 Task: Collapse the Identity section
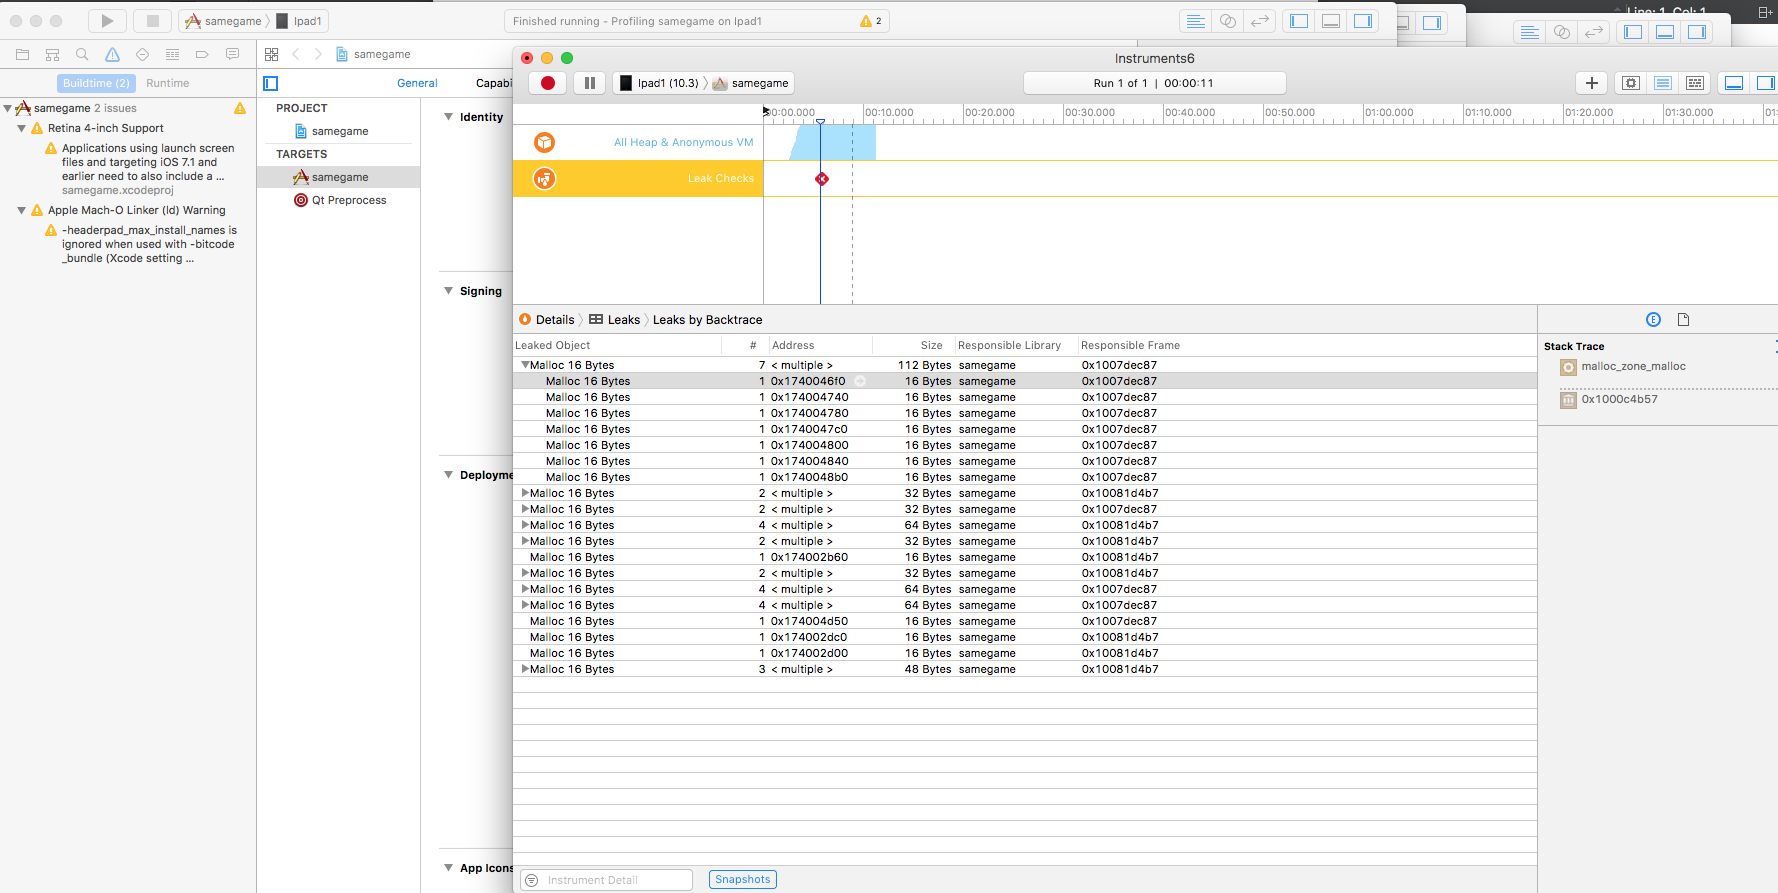[x=449, y=117]
